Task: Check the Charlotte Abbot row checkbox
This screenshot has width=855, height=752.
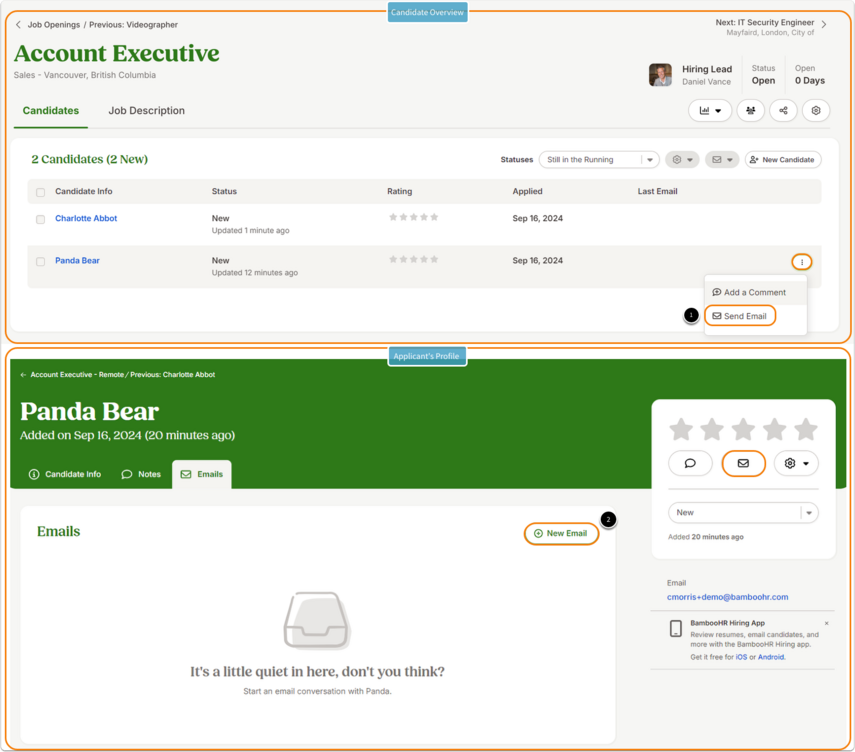Action: (x=40, y=219)
